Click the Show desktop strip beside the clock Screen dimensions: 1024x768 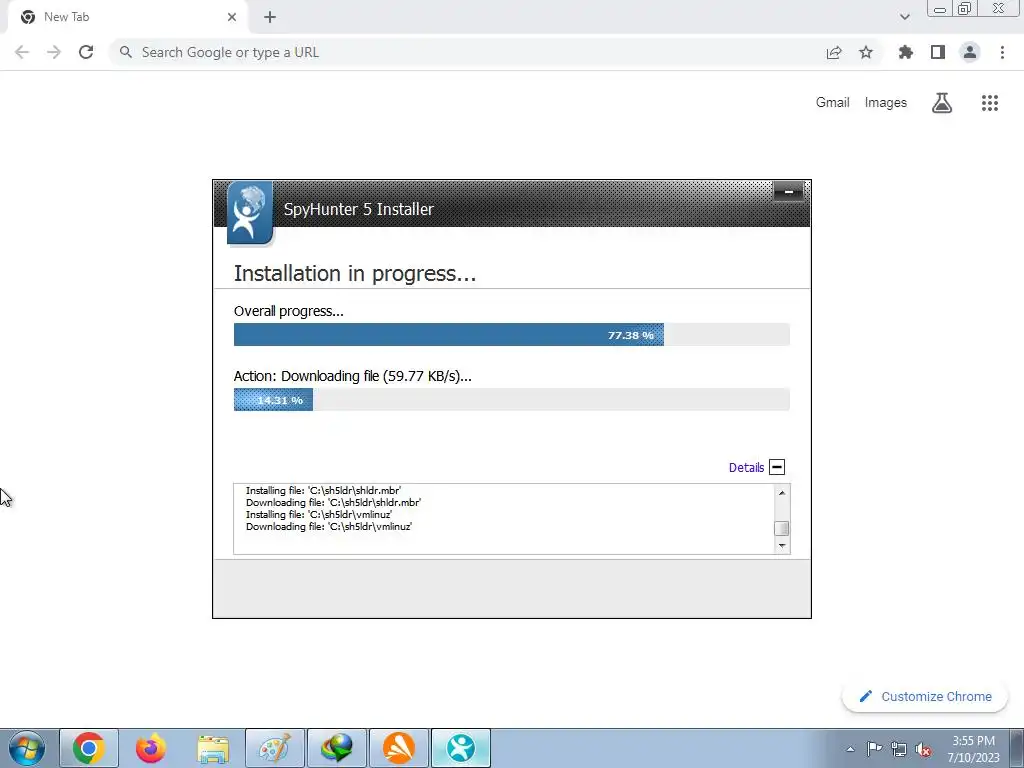coord(1017,748)
